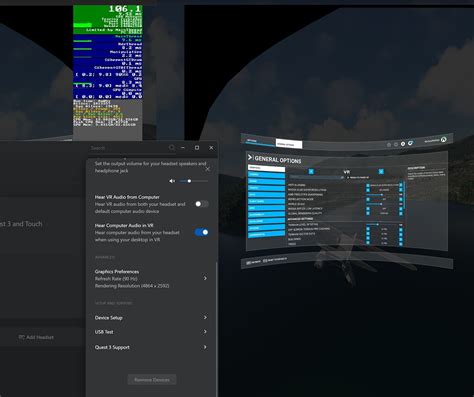Click Buildings setting left arrow
The width and height of the screenshot is (474, 397).
368,239
